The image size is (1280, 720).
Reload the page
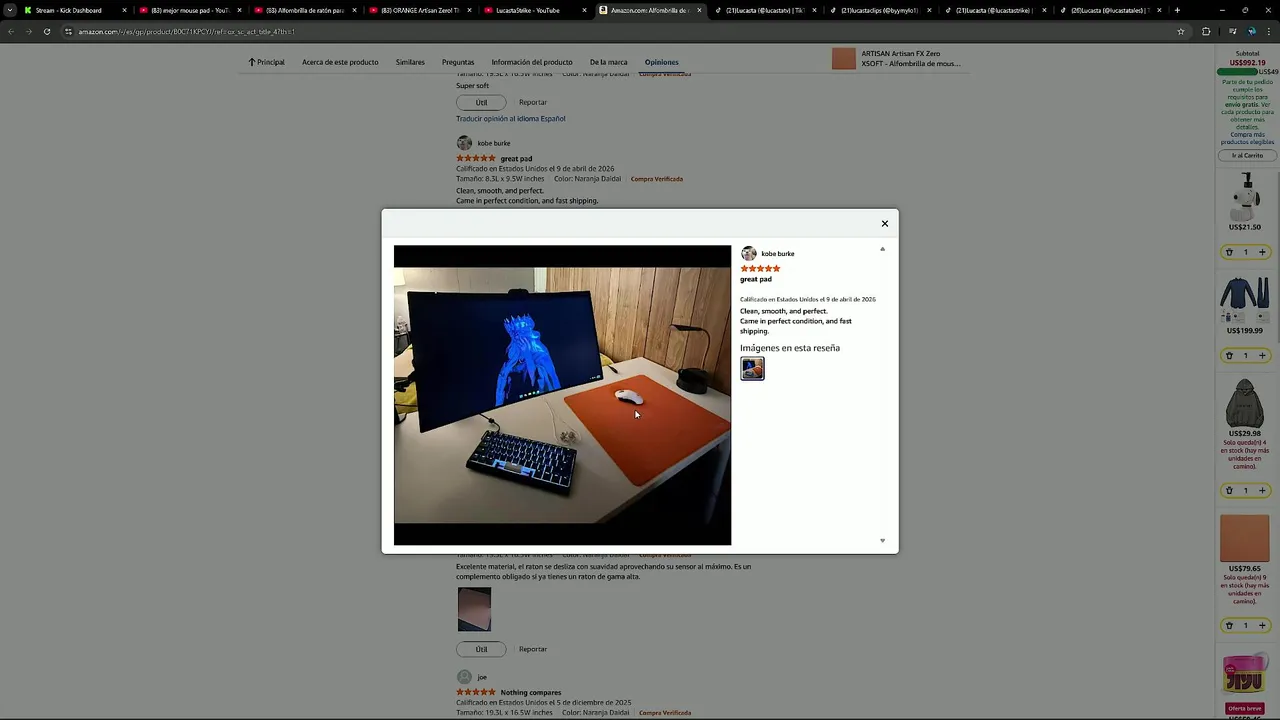click(x=46, y=31)
